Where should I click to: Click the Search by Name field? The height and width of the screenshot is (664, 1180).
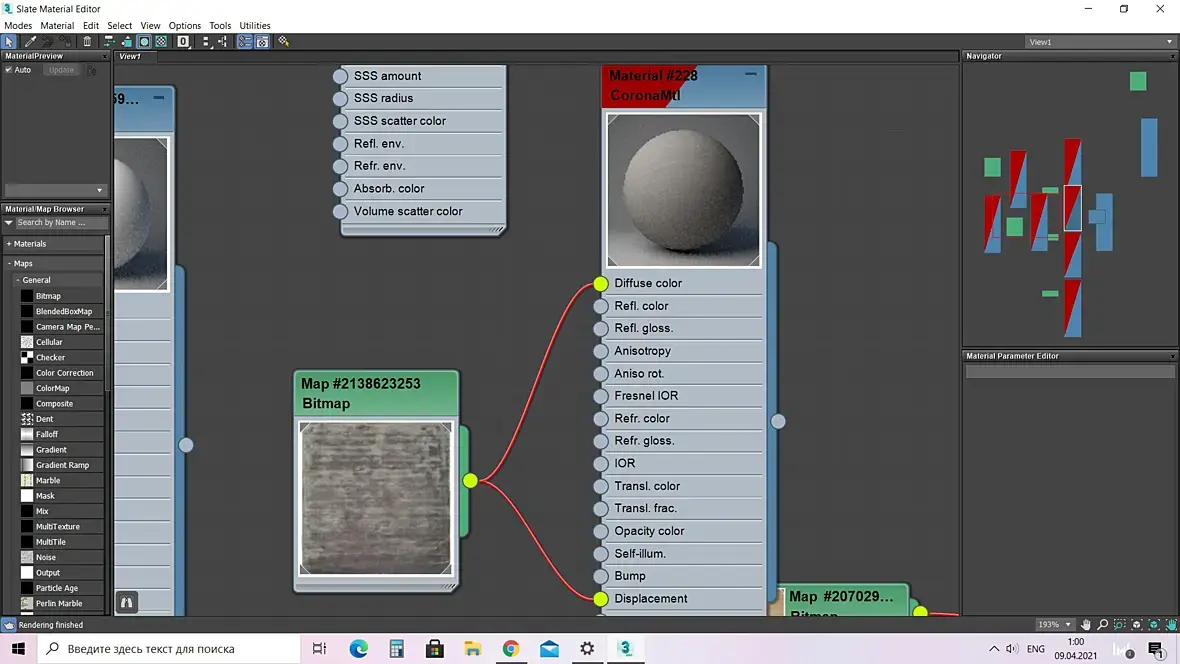[x=55, y=223]
